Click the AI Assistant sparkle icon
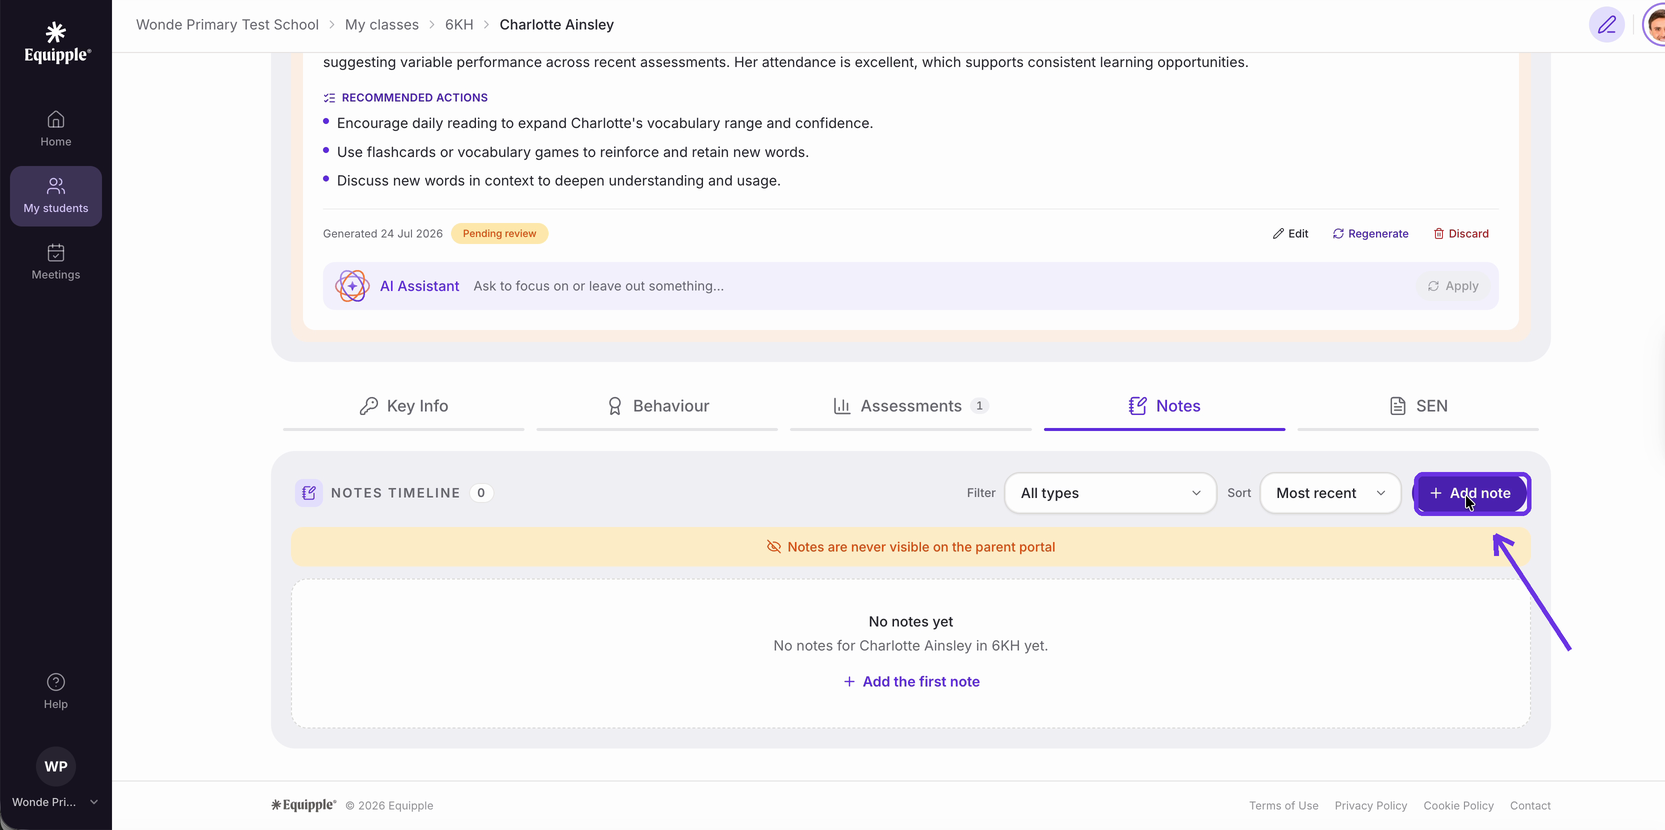Image resolution: width=1665 pixels, height=830 pixels. pyautogui.click(x=352, y=286)
